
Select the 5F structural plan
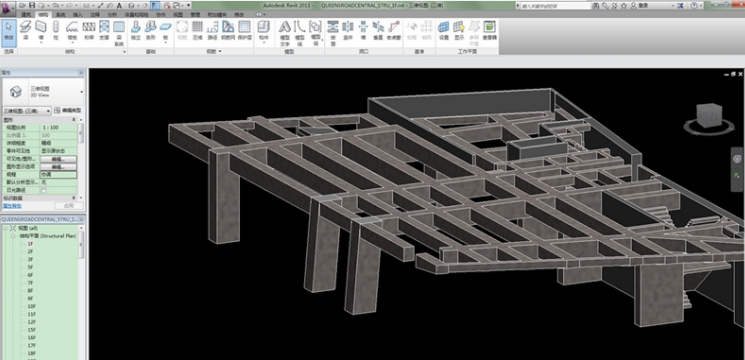(30, 267)
